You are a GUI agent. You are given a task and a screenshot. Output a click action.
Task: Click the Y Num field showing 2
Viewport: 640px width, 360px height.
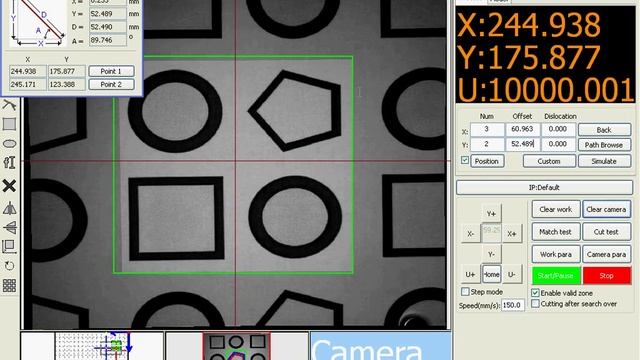[x=487, y=144]
